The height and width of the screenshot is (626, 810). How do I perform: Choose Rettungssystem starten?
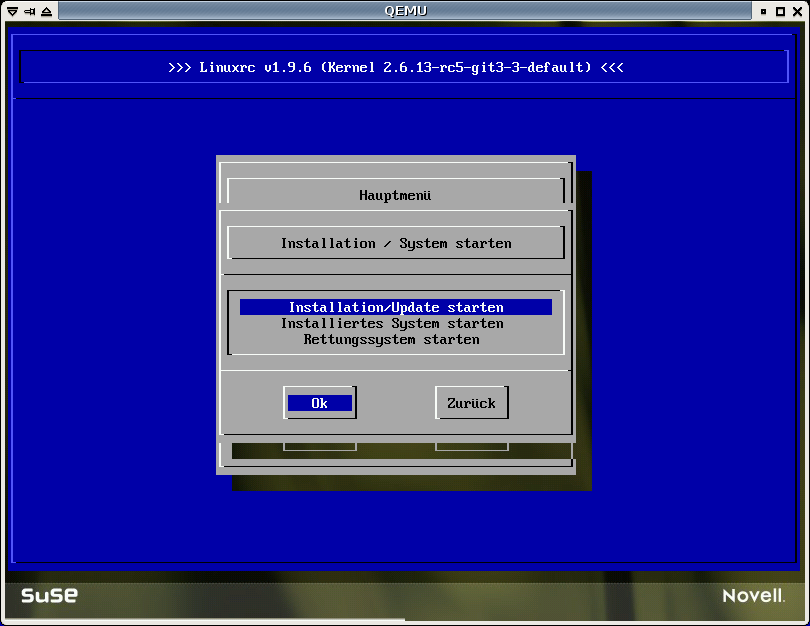click(392, 339)
